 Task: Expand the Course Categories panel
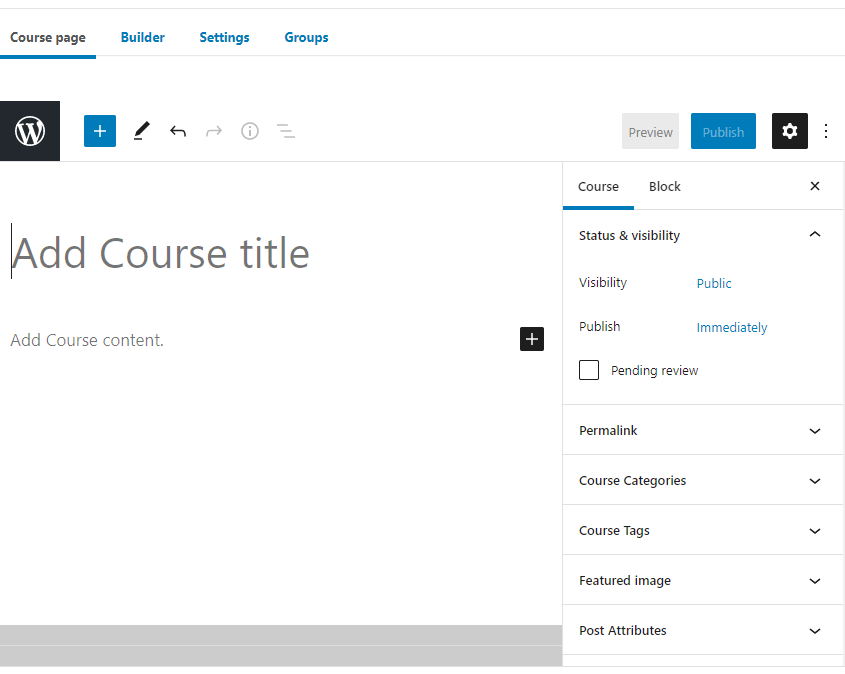click(702, 480)
